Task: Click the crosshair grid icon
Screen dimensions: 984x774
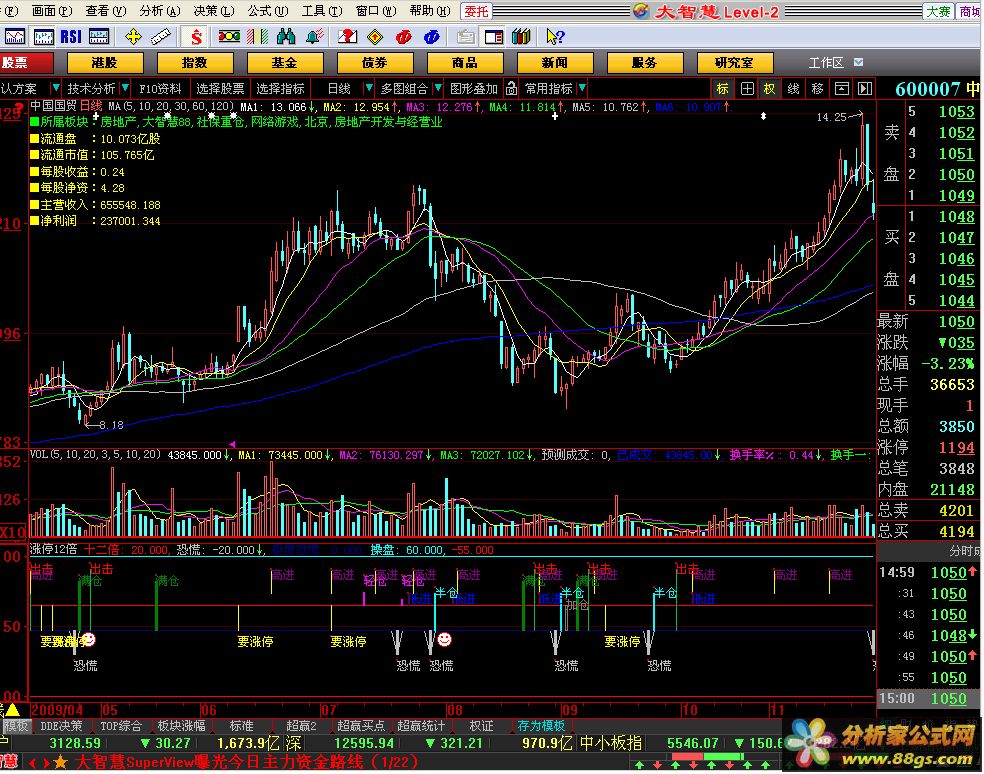Action: point(747,89)
